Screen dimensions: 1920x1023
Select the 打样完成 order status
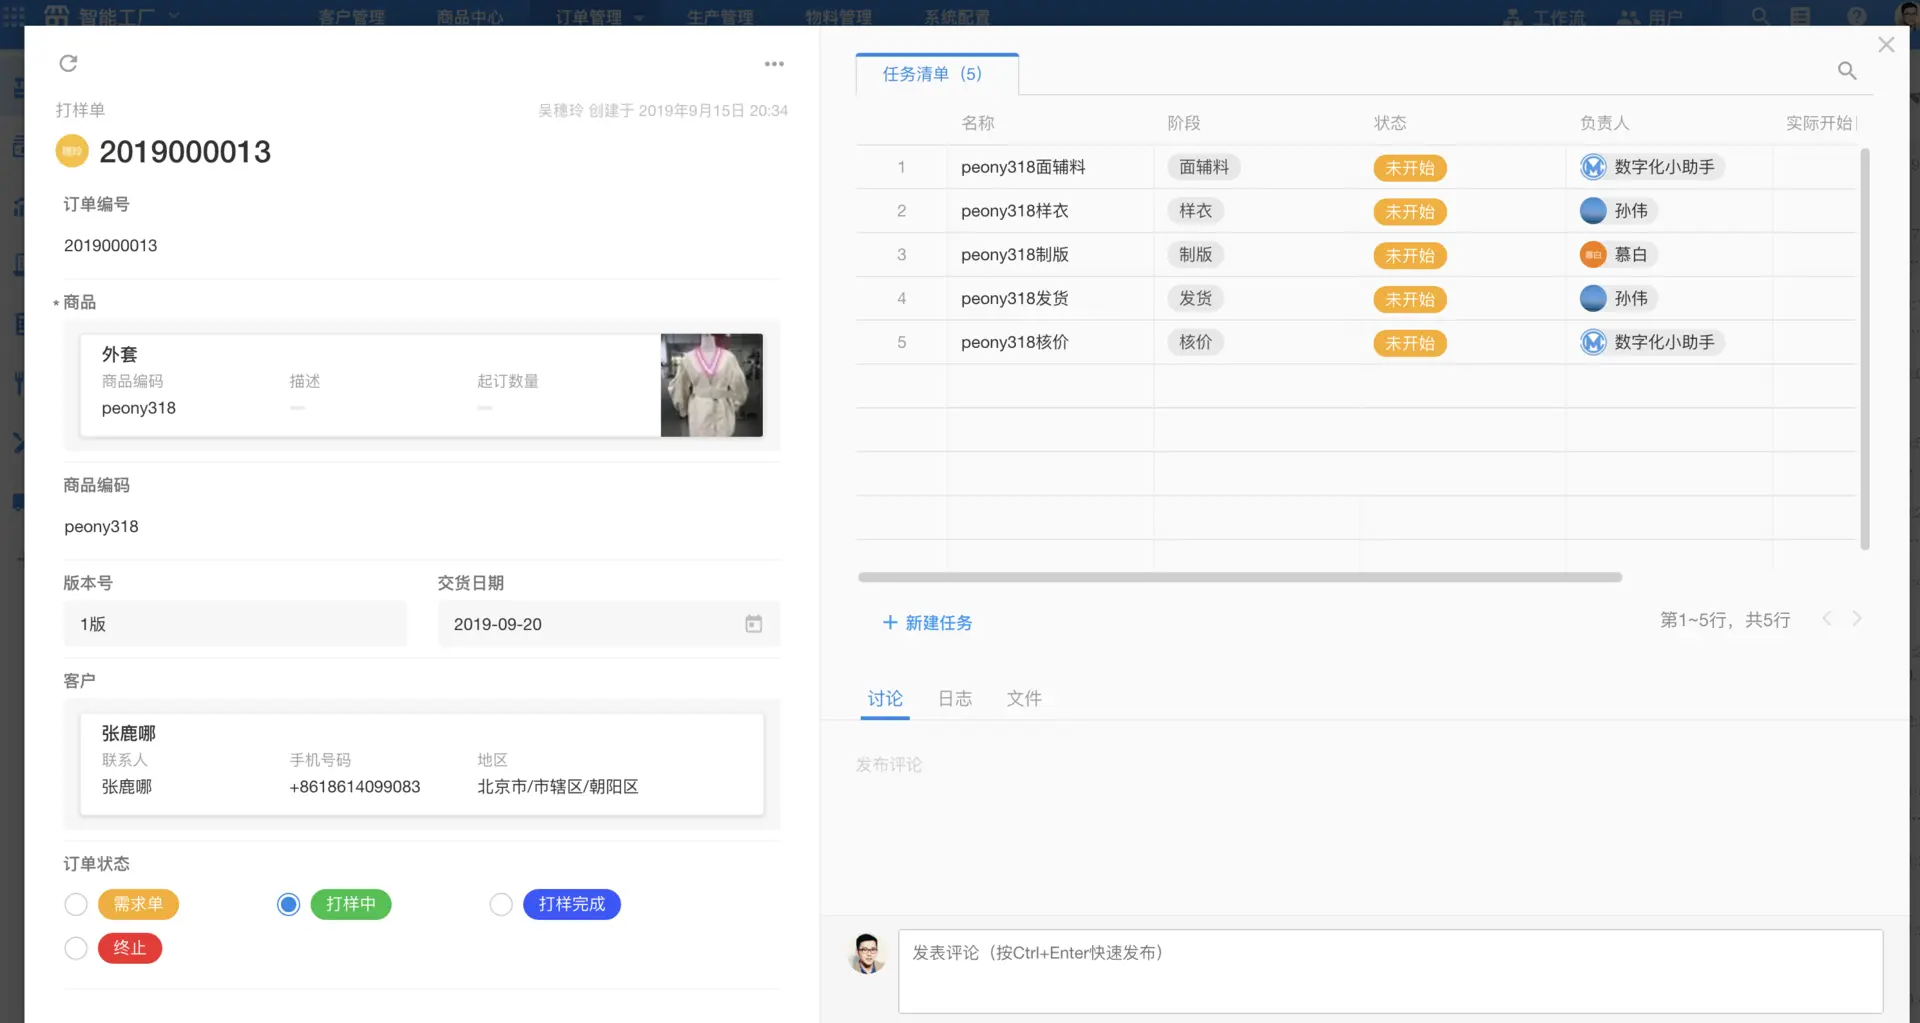point(501,905)
